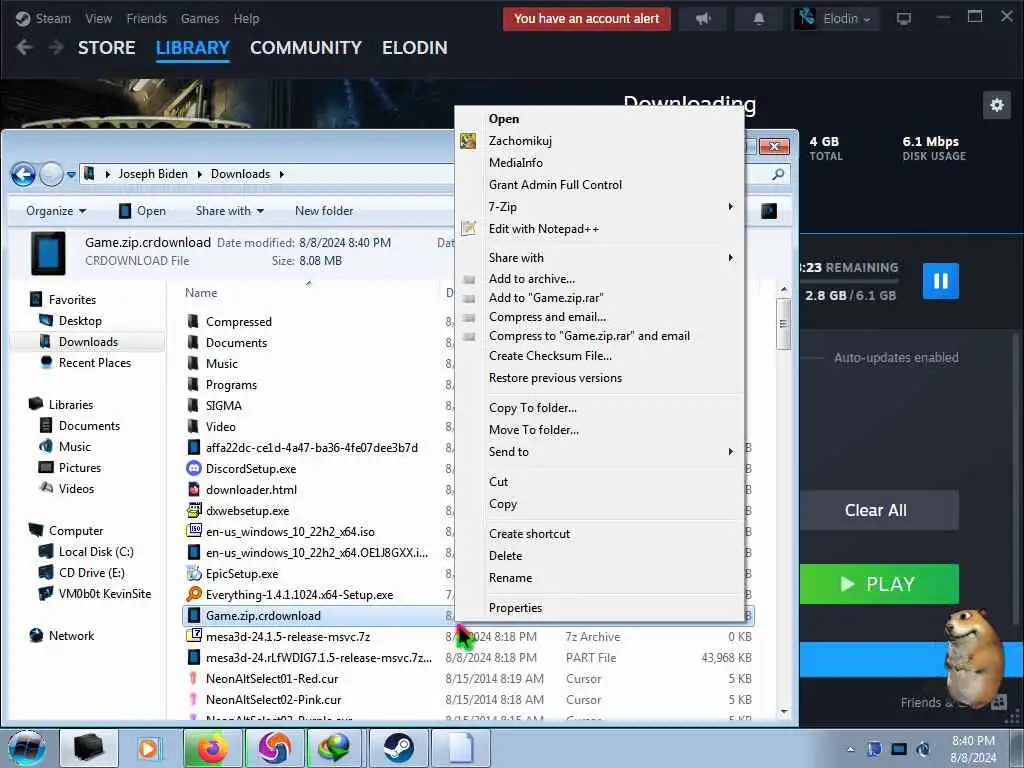This screenshot has width=1024, height=768.
Task: Expand Organize dropdown in Explorer toolbar
Action: [56, 211]
